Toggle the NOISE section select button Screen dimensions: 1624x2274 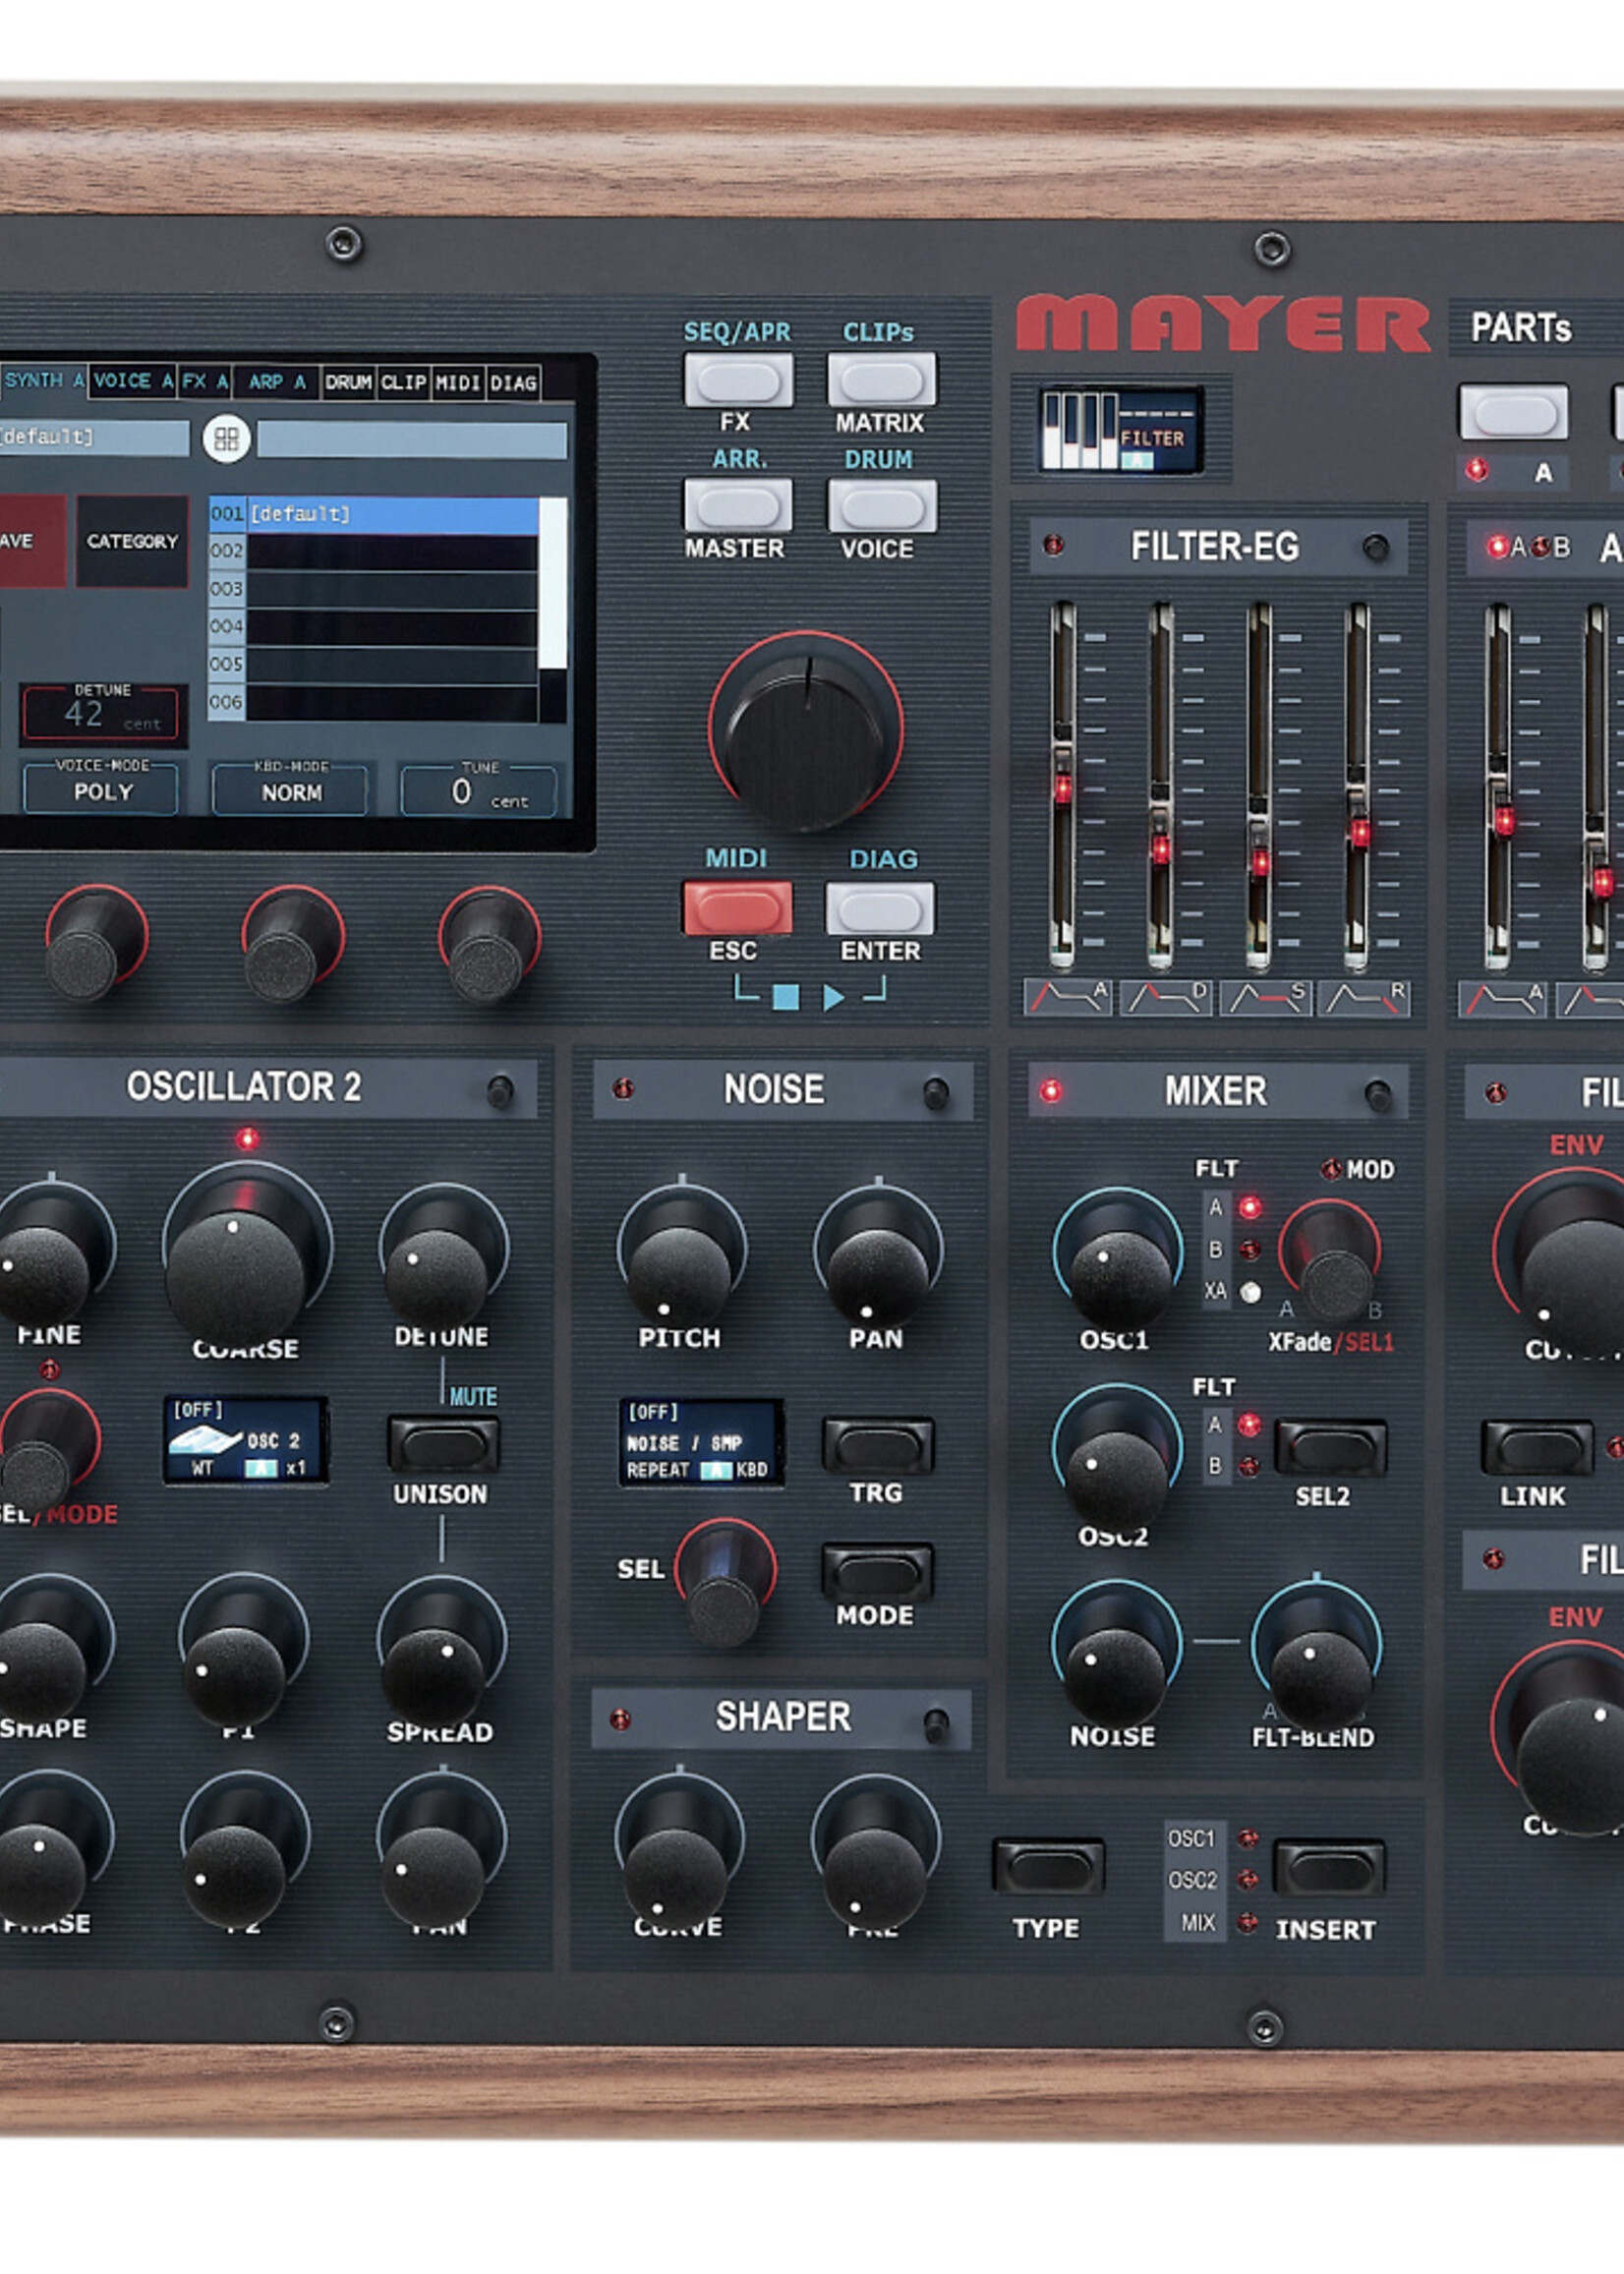[x=936, y=1094]
